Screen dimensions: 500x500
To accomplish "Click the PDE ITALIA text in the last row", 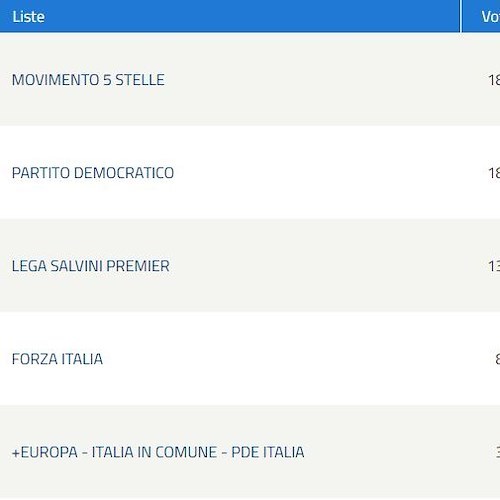I will (x=268, y=452).
